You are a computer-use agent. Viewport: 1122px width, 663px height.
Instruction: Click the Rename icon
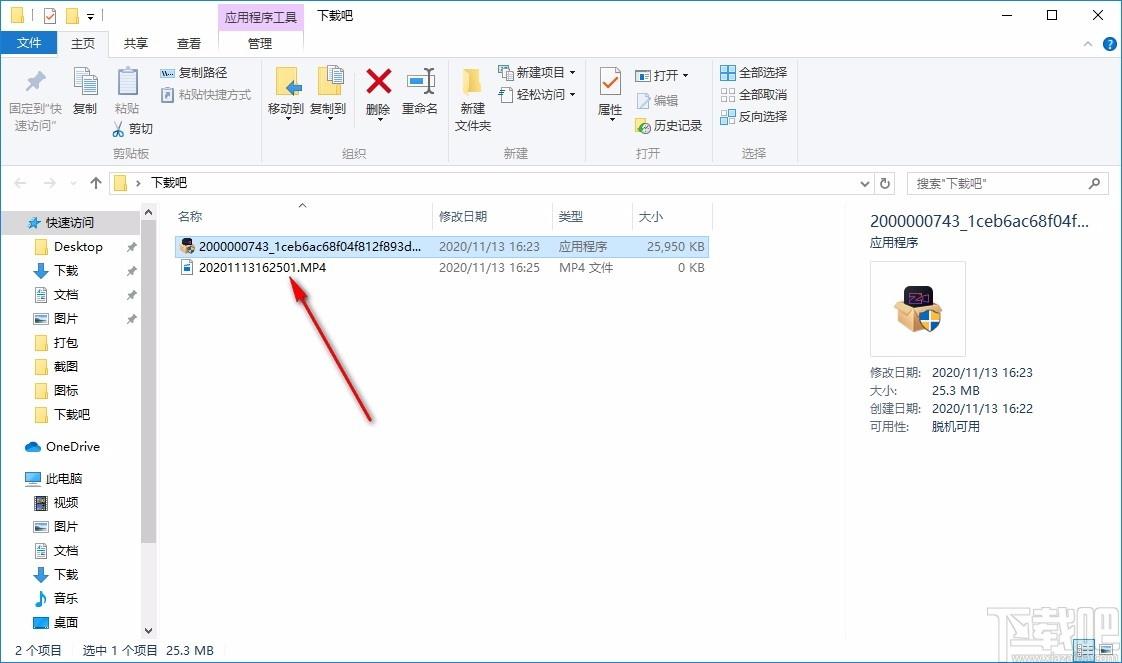pyautogui.click(x=421, y=81)
